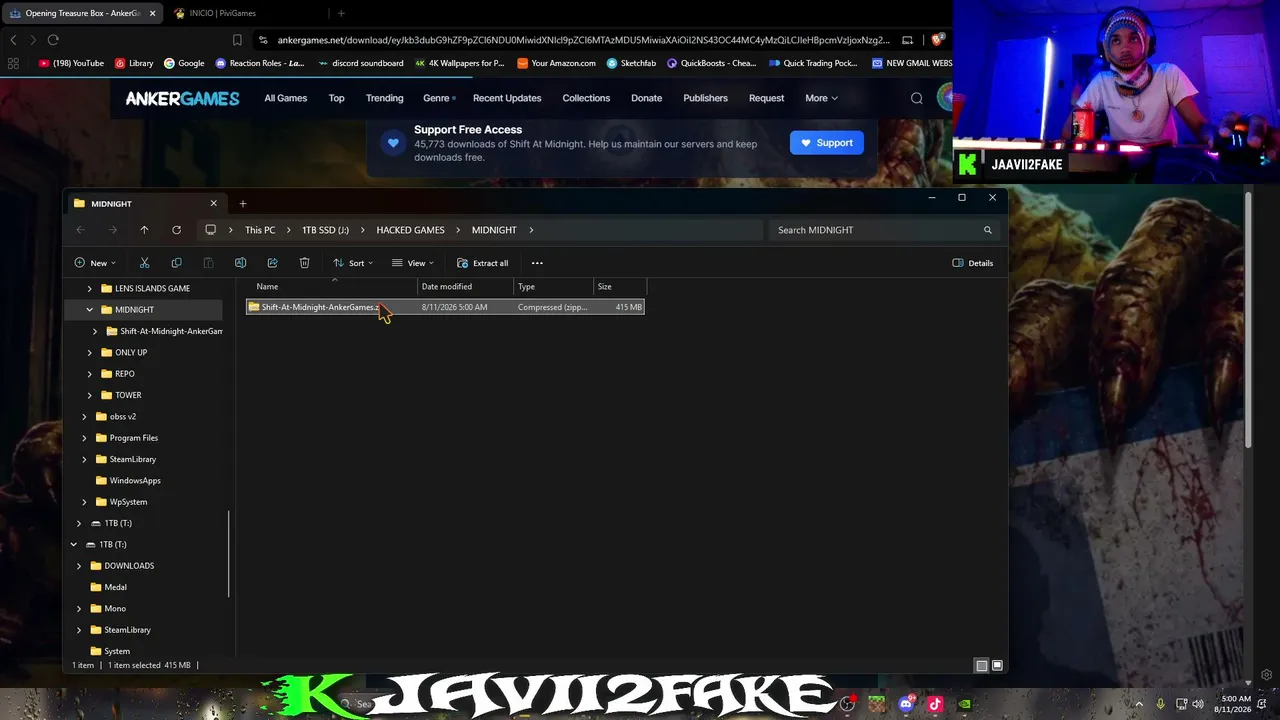Copy the selected file via toolbar icon
1280x720 pixels.
176,263
